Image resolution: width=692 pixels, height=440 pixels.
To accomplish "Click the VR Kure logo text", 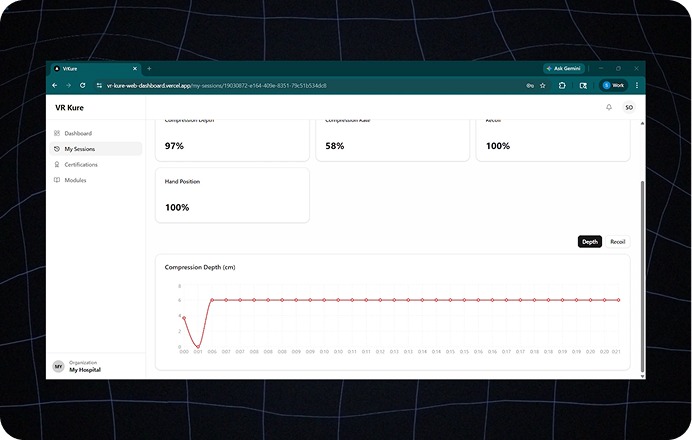I will 69,108.
